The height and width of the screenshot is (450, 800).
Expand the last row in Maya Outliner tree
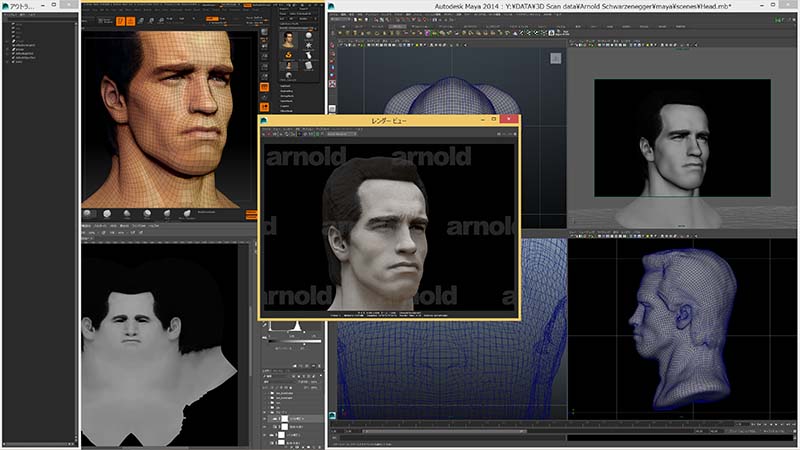pyautogui.click(x=9, y=61)
